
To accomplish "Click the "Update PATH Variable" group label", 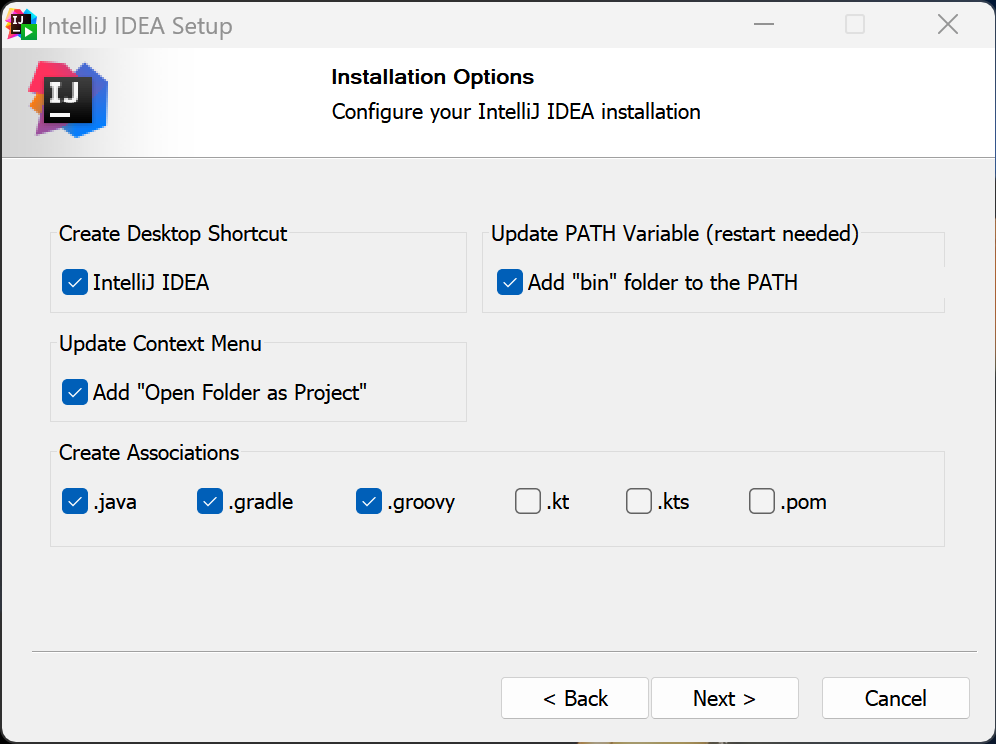I will click(675, 234).
